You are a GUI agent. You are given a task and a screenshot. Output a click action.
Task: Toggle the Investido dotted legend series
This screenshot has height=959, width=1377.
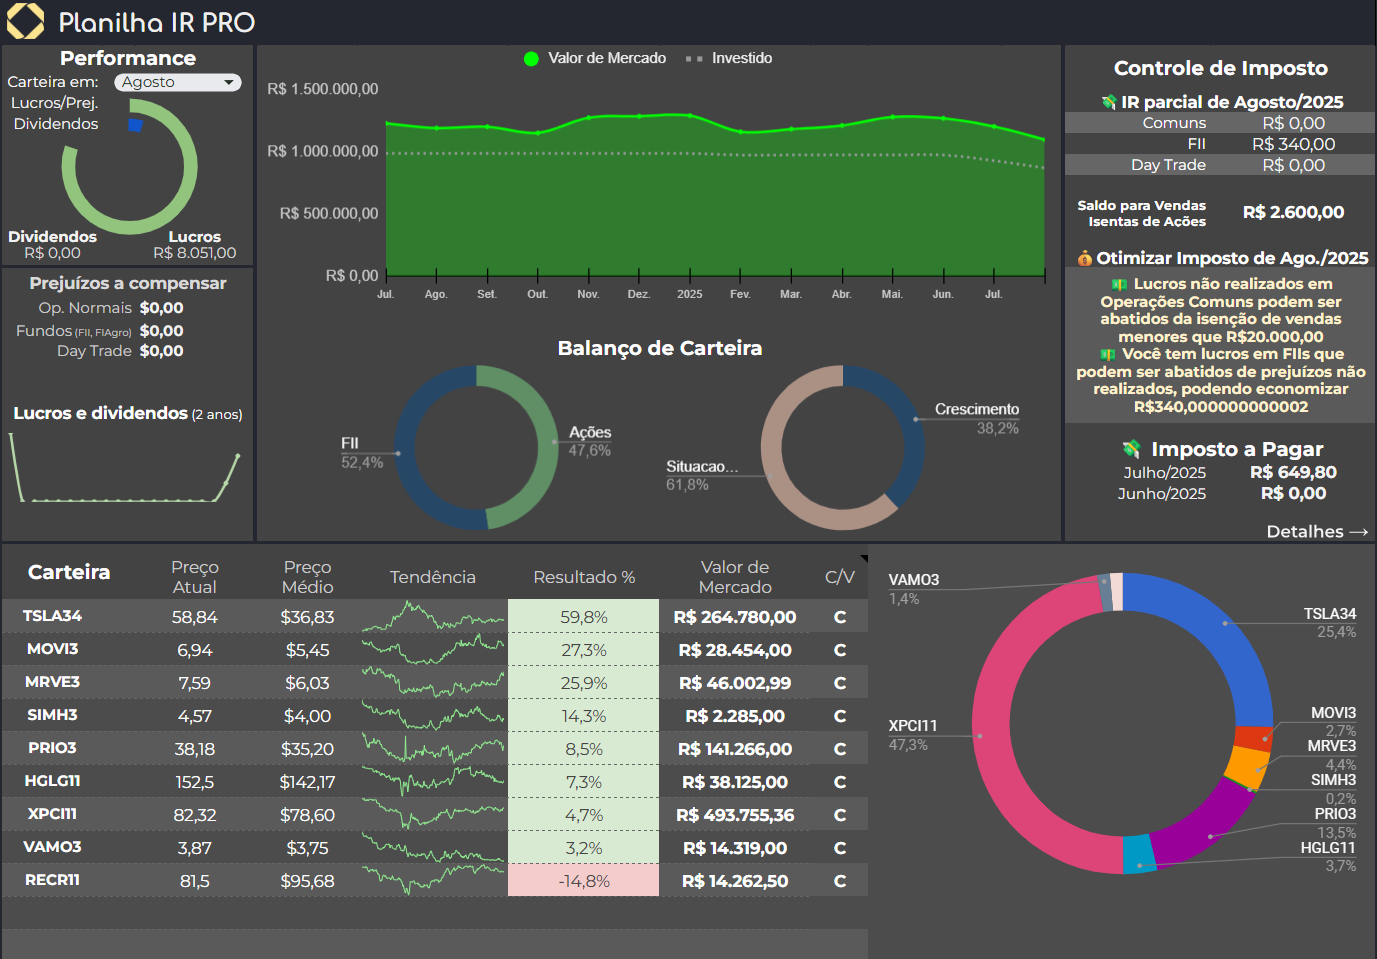pos(729,58)
